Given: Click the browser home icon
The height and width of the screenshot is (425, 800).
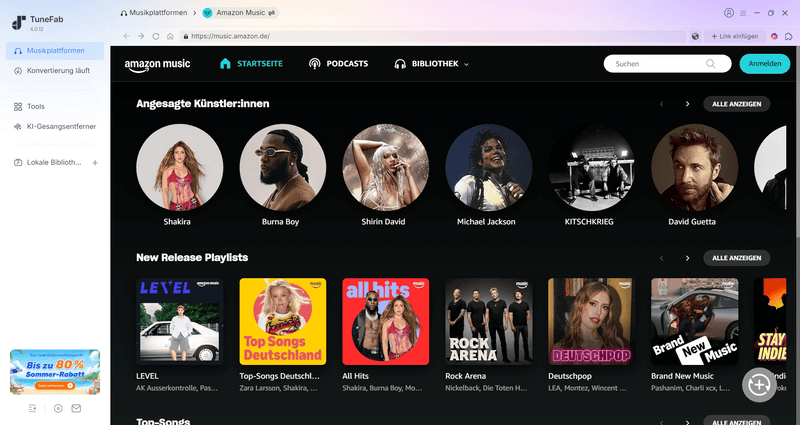Looking at the screenshot, I should (x=170, y=36).
